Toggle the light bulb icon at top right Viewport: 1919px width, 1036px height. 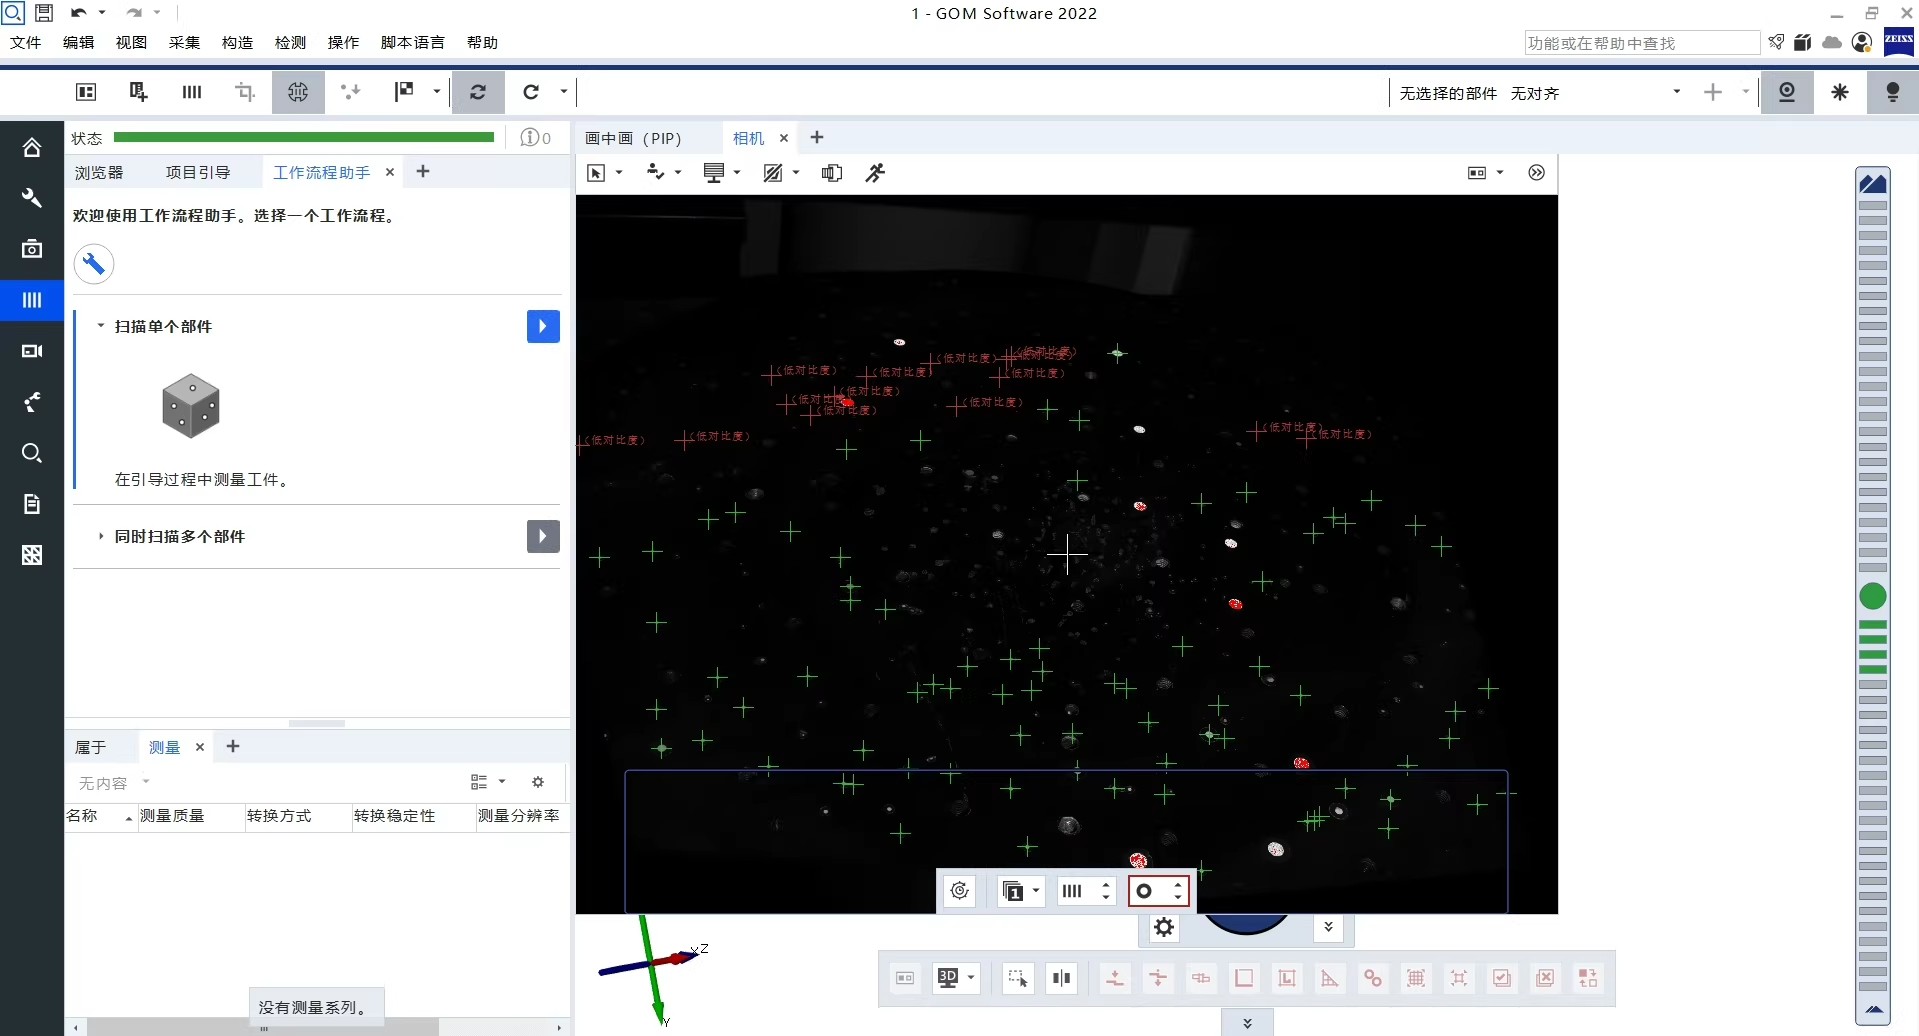click(1893, 92)
